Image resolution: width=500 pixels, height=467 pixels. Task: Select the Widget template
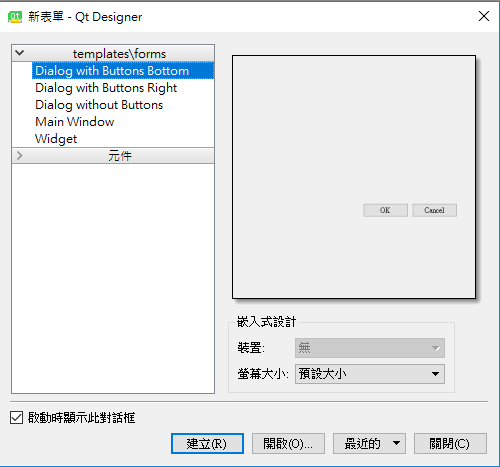[56, 139]
